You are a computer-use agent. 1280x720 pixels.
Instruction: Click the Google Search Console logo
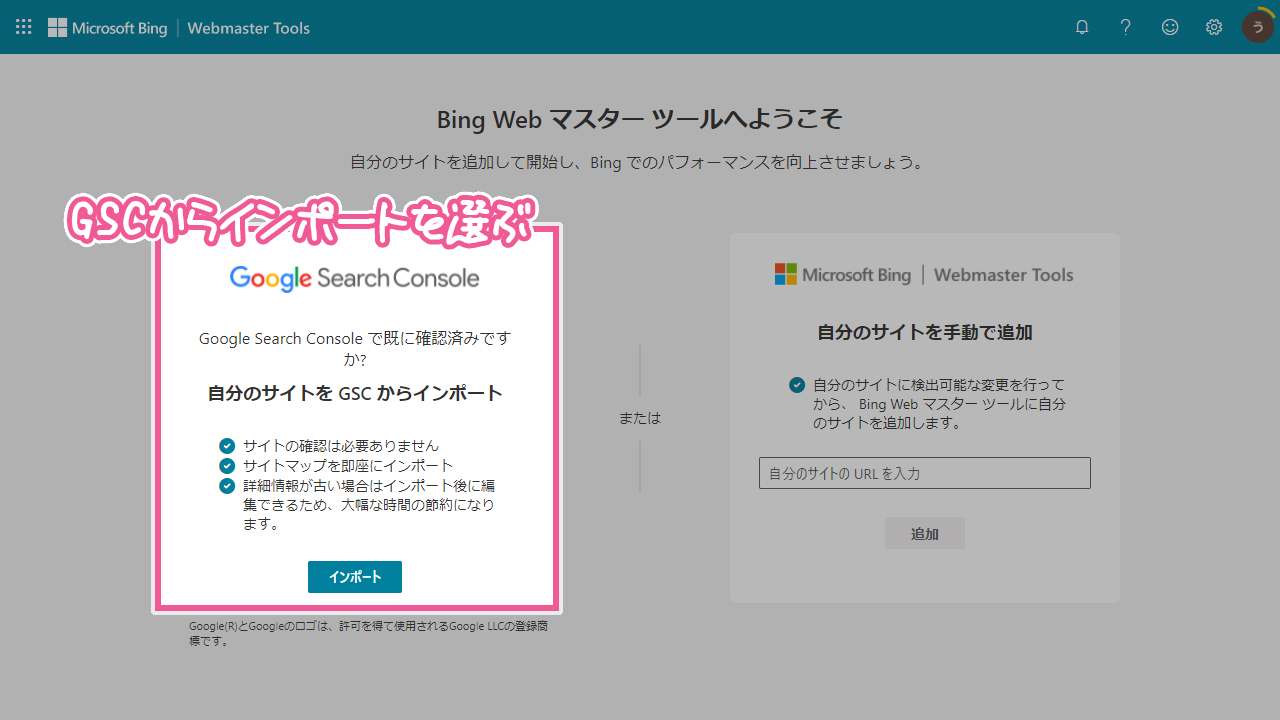[355, 278]
